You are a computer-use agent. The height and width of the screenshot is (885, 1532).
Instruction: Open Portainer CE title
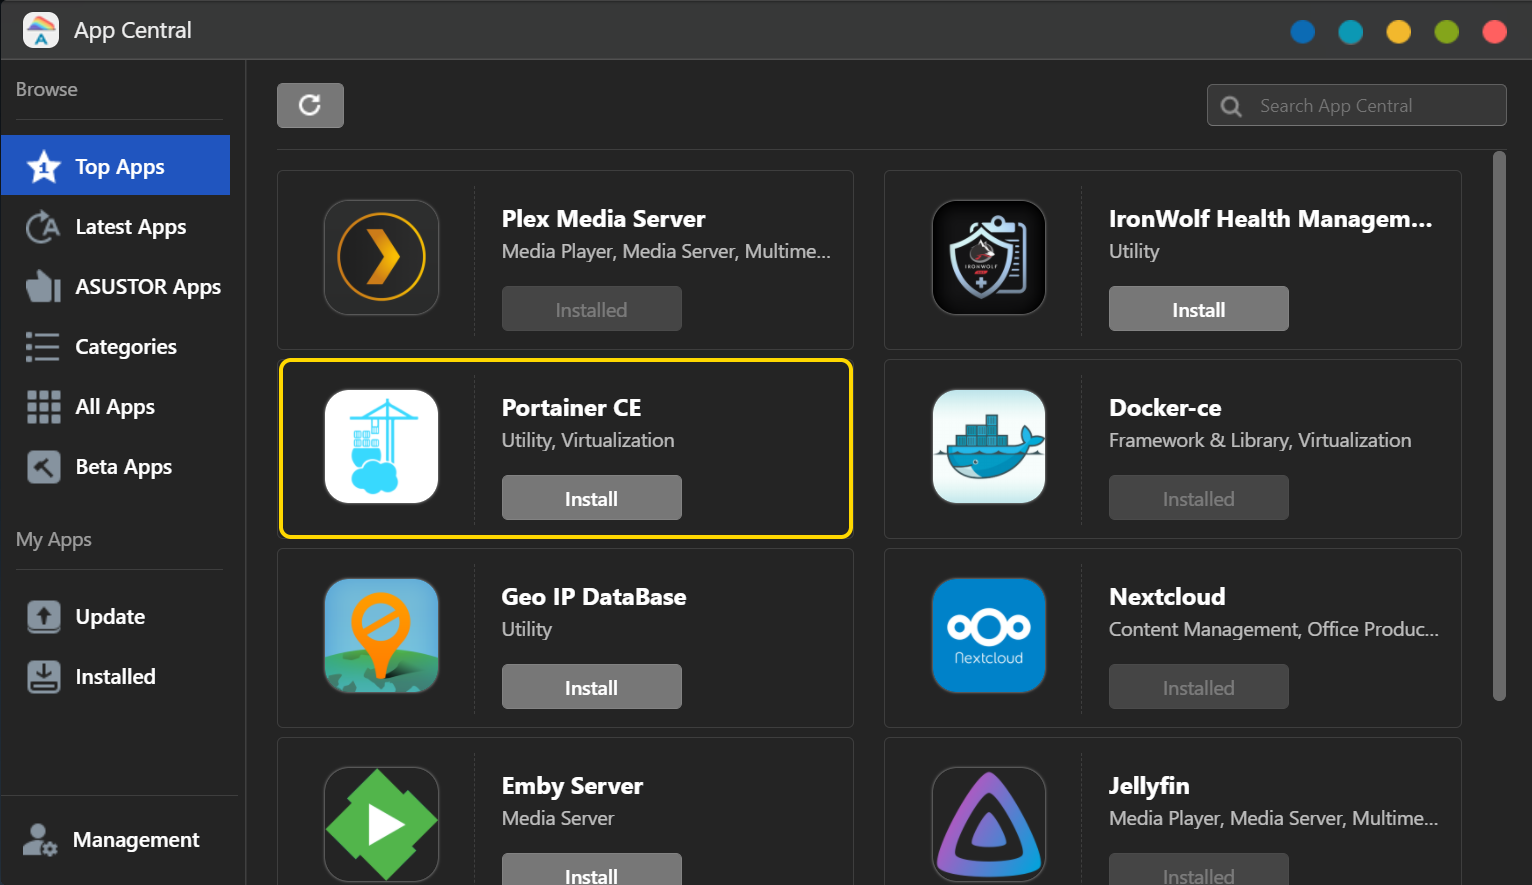[571, 408]
